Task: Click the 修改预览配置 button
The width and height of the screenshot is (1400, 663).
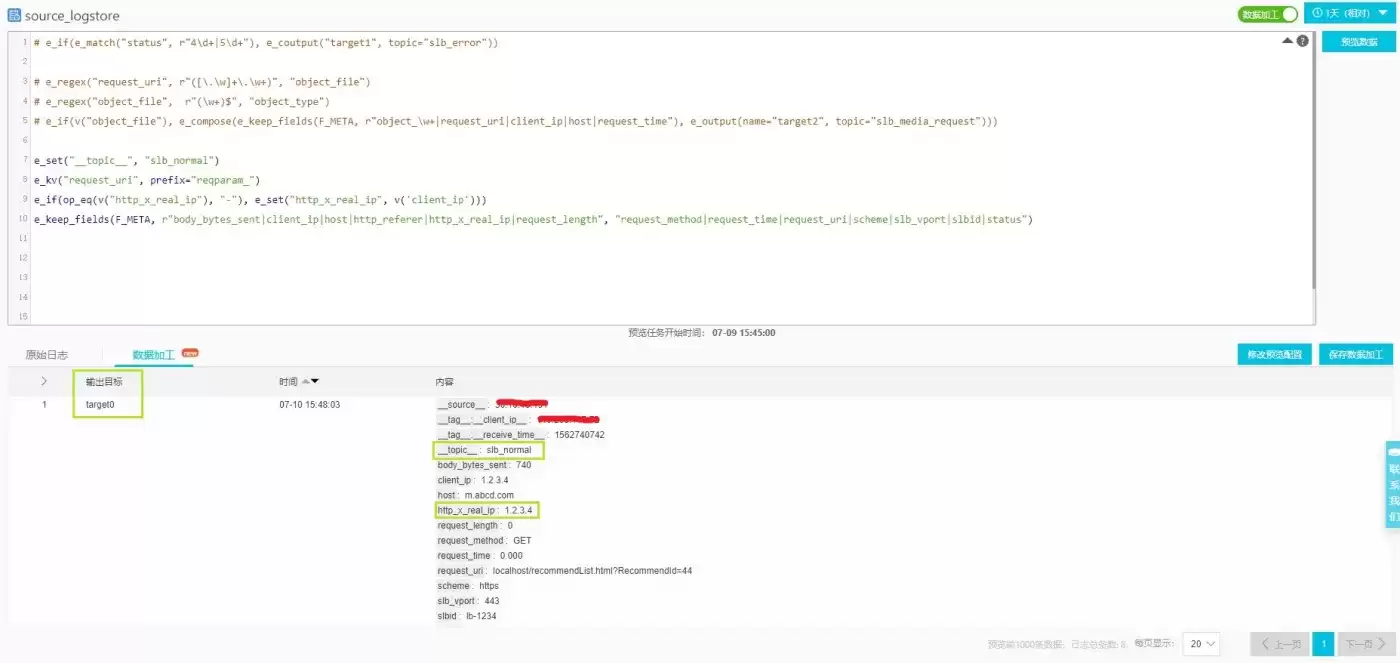Action: pyautogui.click(x=1274, y=355)
